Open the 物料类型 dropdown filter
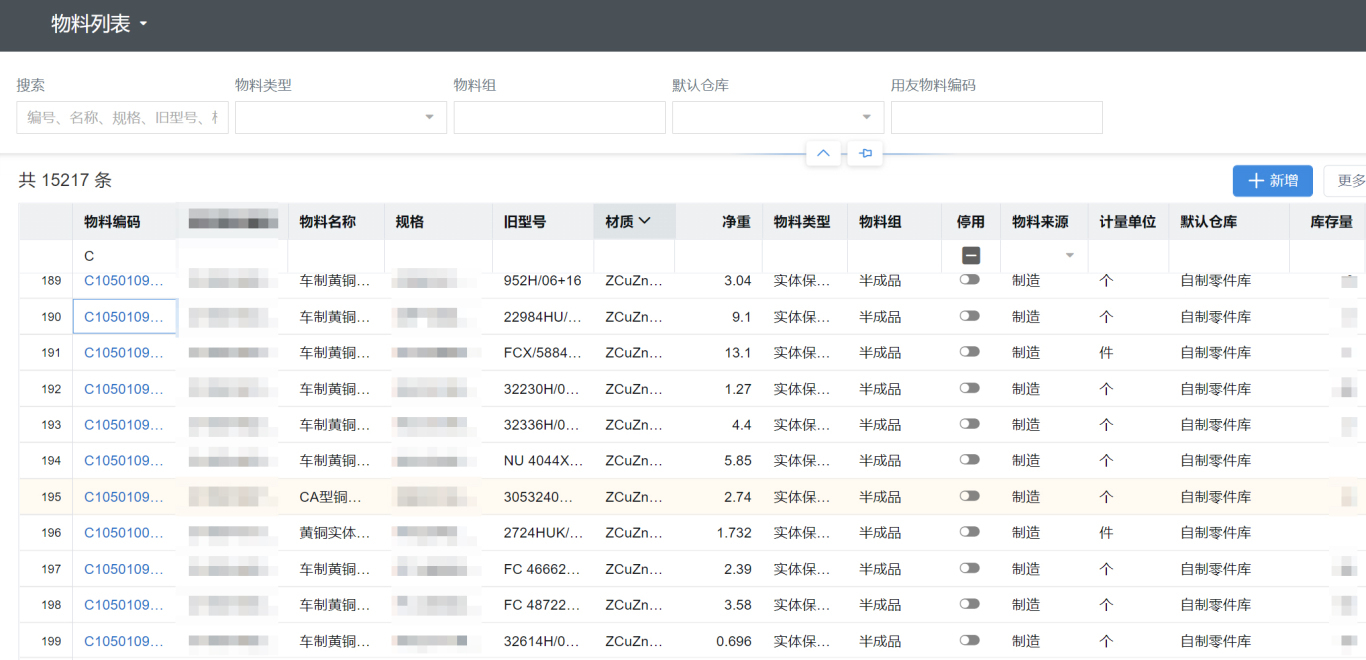 click(x=341, y=117)
